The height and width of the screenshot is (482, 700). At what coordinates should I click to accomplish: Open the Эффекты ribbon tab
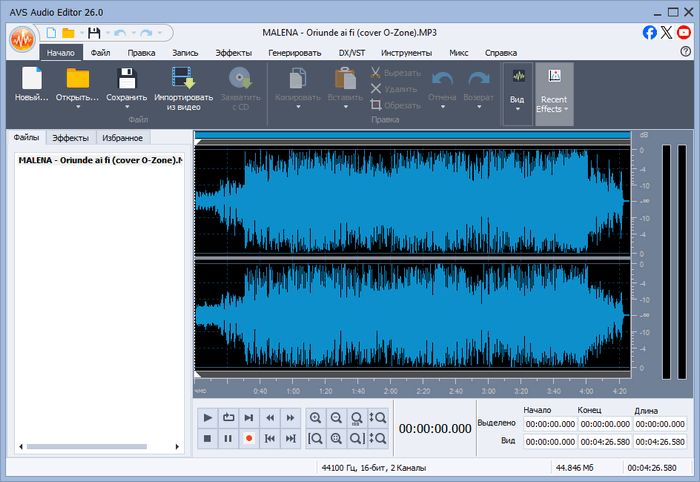pos(233,52)
